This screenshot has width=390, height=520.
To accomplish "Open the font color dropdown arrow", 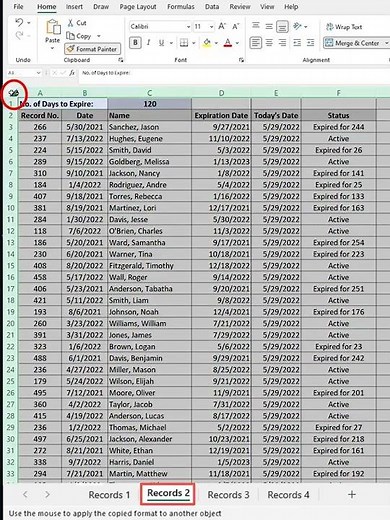I will point(237,43).
